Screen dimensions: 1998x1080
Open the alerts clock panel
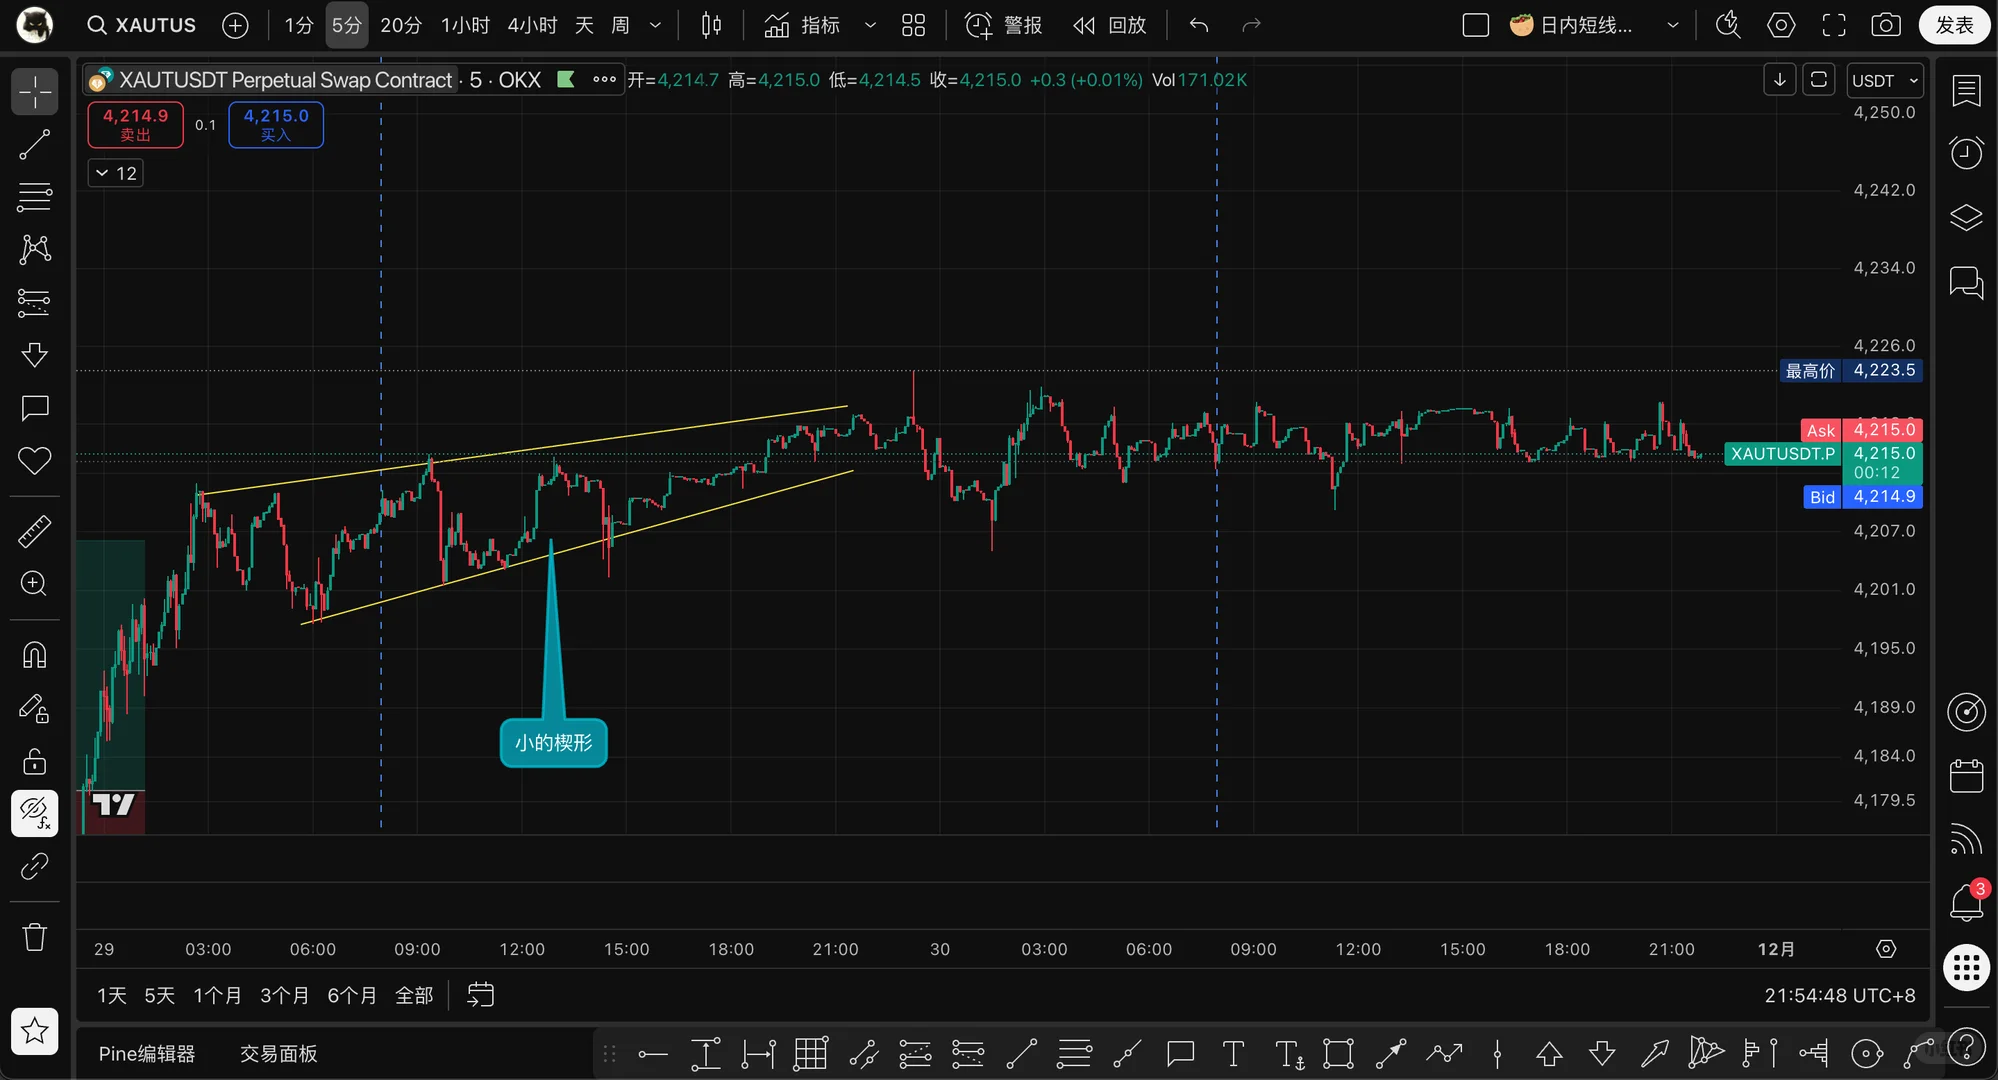[x=1966, y=153]
